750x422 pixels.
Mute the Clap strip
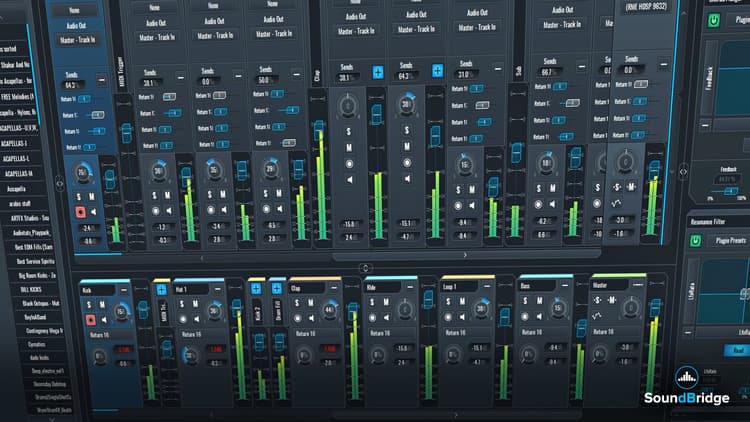310,303
